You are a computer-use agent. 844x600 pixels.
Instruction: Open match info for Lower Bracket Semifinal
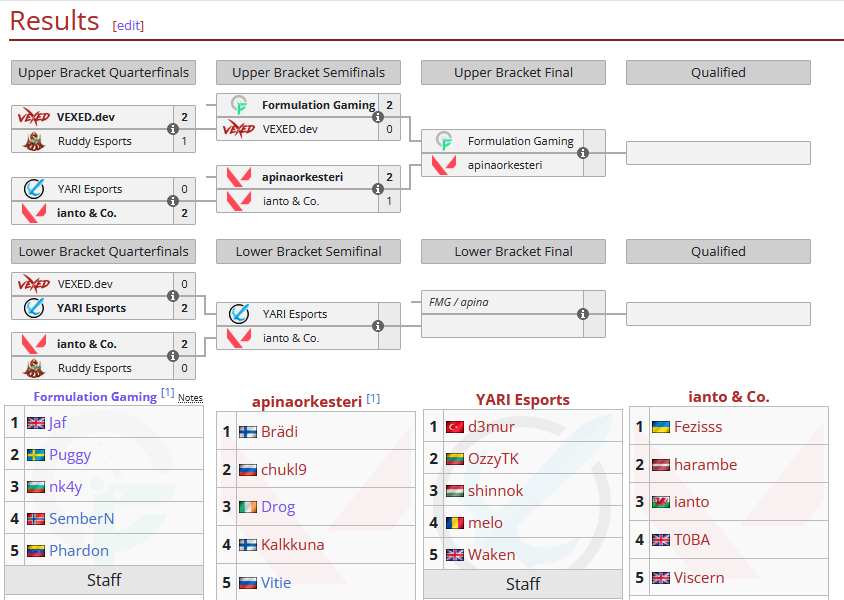pyautogui.click(x=378, y=326)
